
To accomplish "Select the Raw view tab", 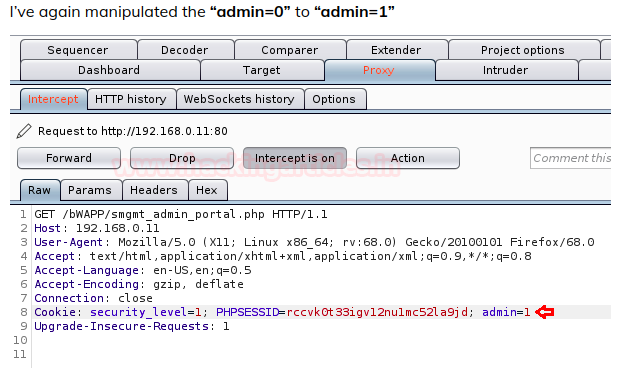I will pos(40,190).
